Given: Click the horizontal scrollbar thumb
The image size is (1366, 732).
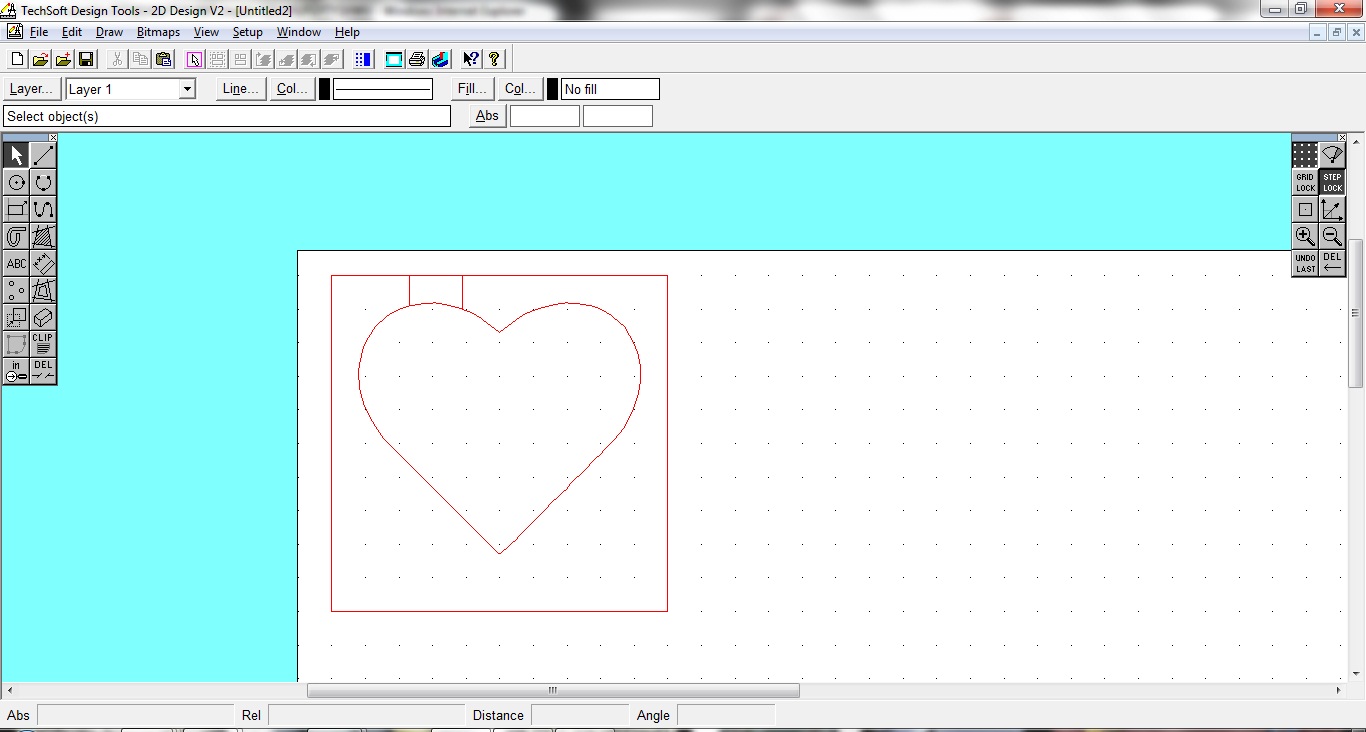Looking at the screenshot, I should point(553,690).
